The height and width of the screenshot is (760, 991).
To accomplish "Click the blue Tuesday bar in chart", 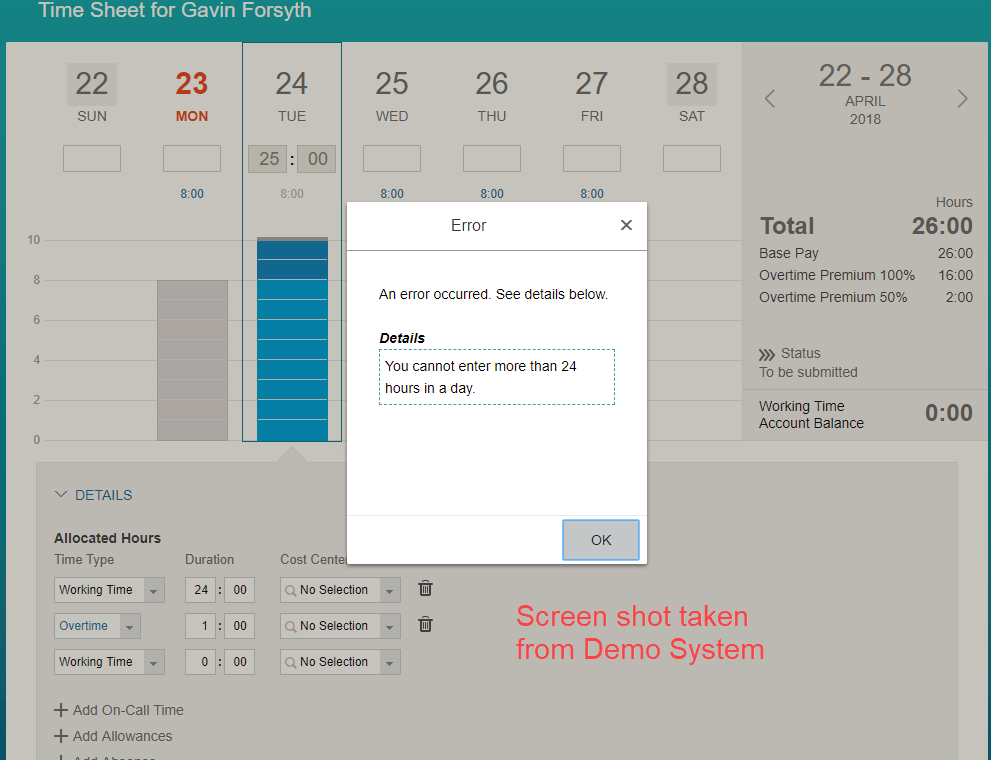I will point(292,339).
